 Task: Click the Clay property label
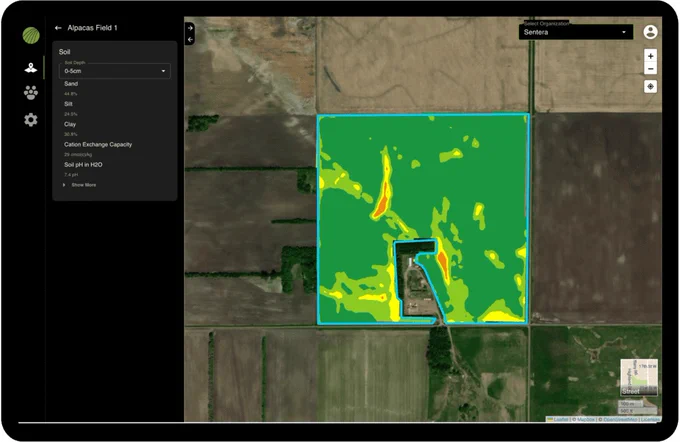point(70,124)
